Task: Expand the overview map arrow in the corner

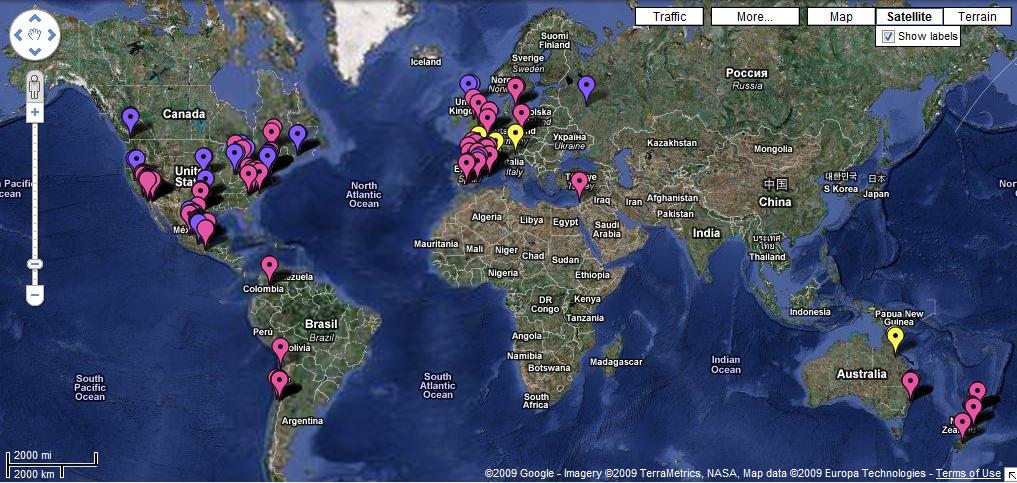Action: [x=1011, y=476]
